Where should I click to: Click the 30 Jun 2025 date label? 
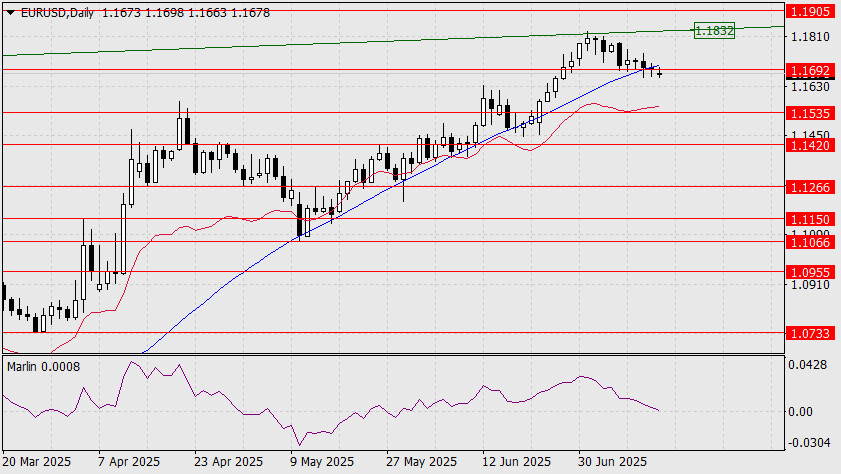[613, 462]
